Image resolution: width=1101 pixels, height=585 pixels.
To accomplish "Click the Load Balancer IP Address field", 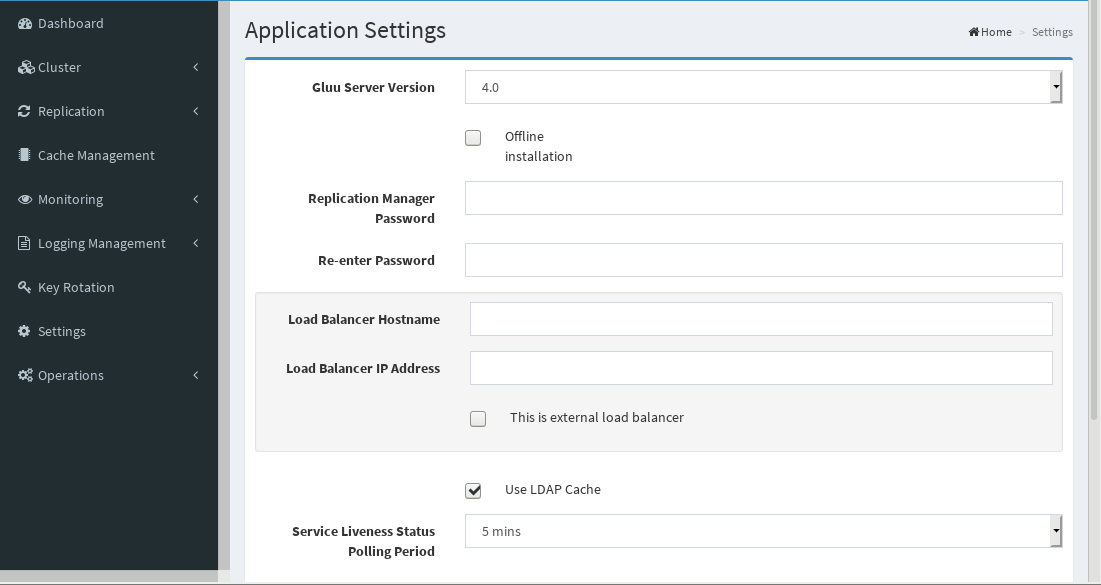I will (761, 368).
